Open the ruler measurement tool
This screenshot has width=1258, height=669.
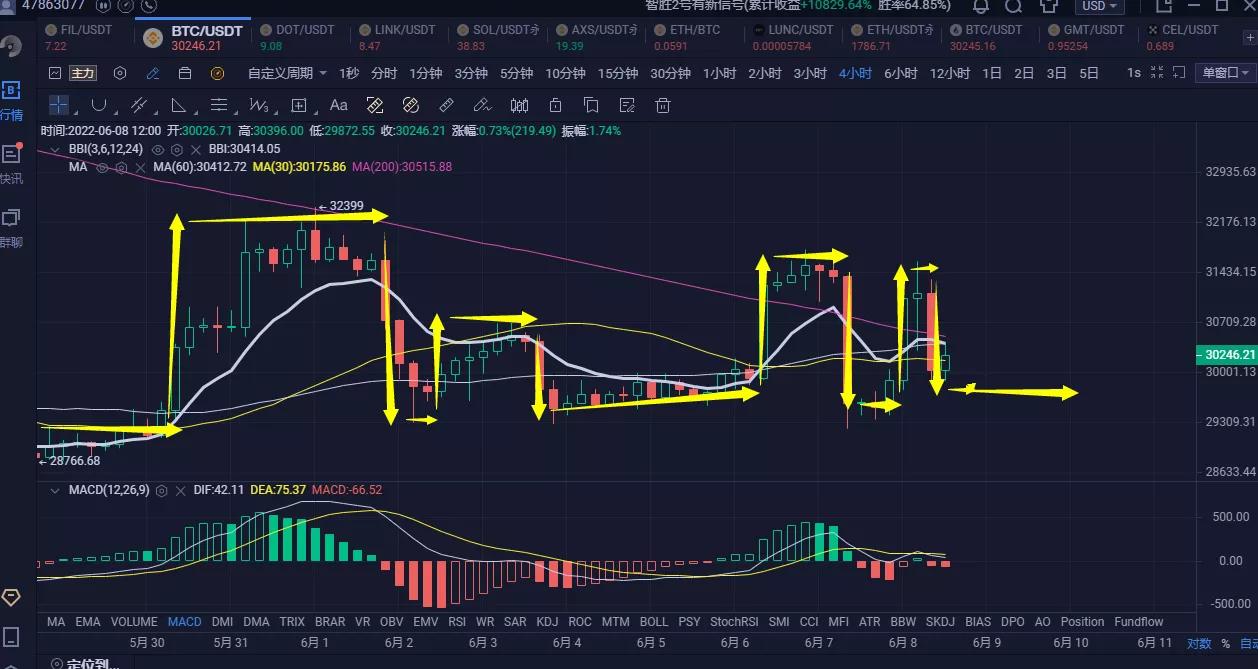point(447,105)
